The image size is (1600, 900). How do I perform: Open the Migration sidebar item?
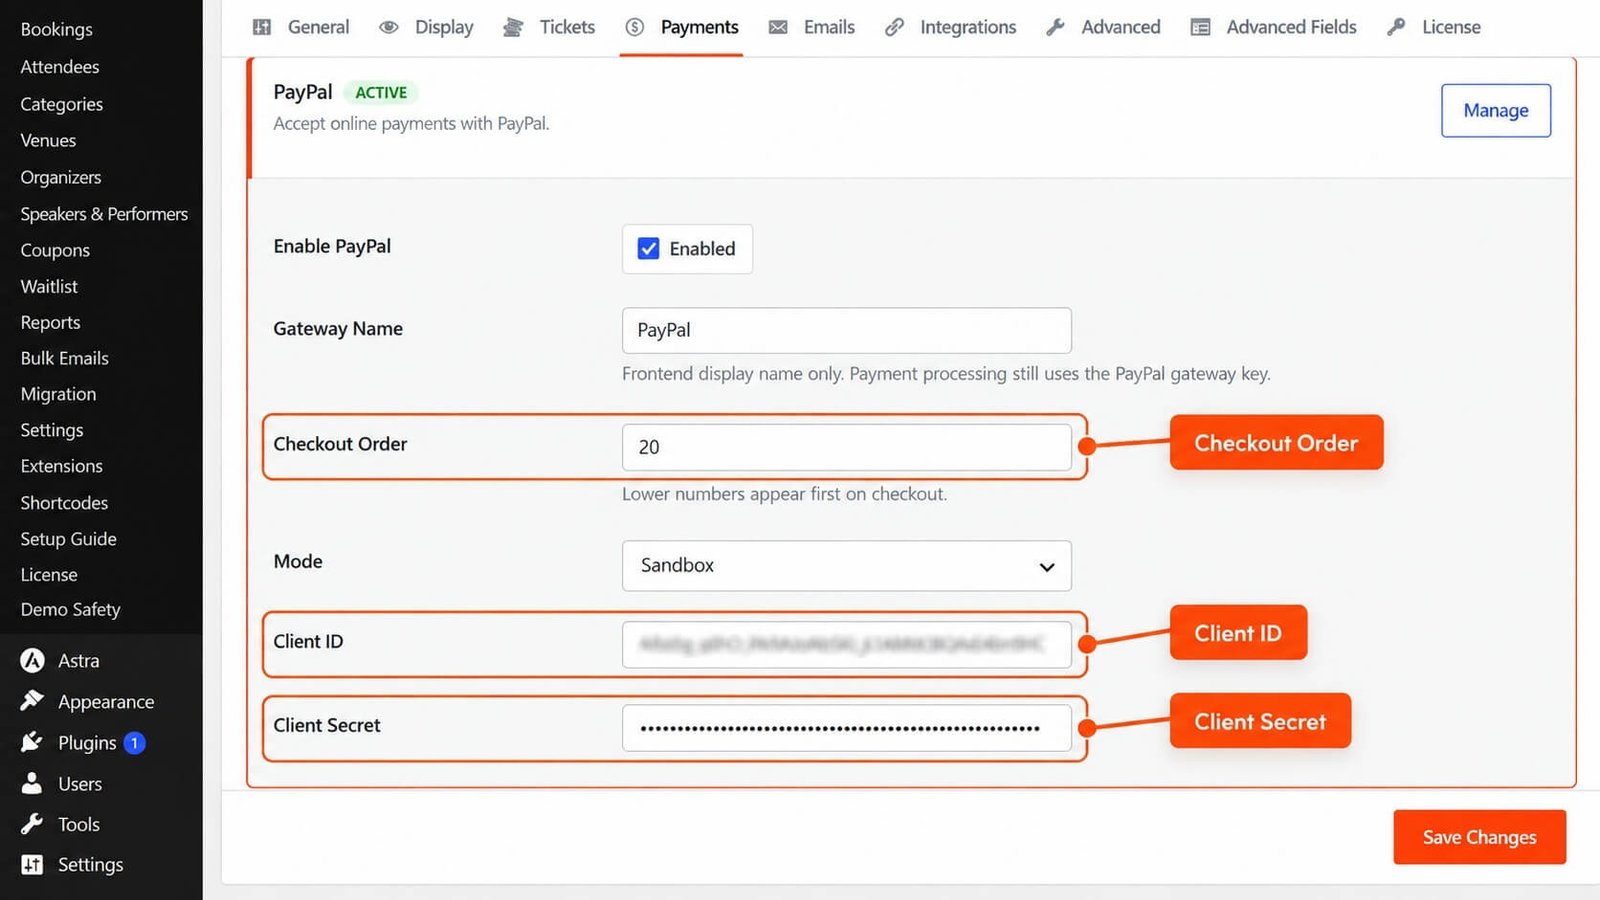tap(58, 394)
